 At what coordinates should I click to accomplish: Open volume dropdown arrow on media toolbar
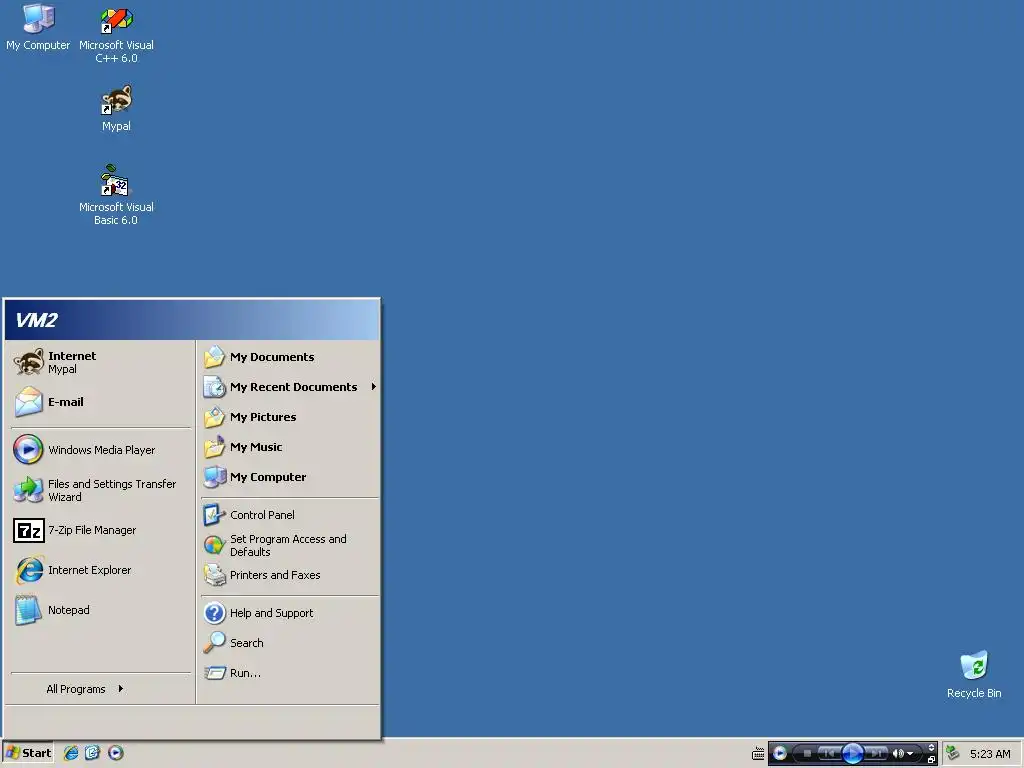coord(910,754)
